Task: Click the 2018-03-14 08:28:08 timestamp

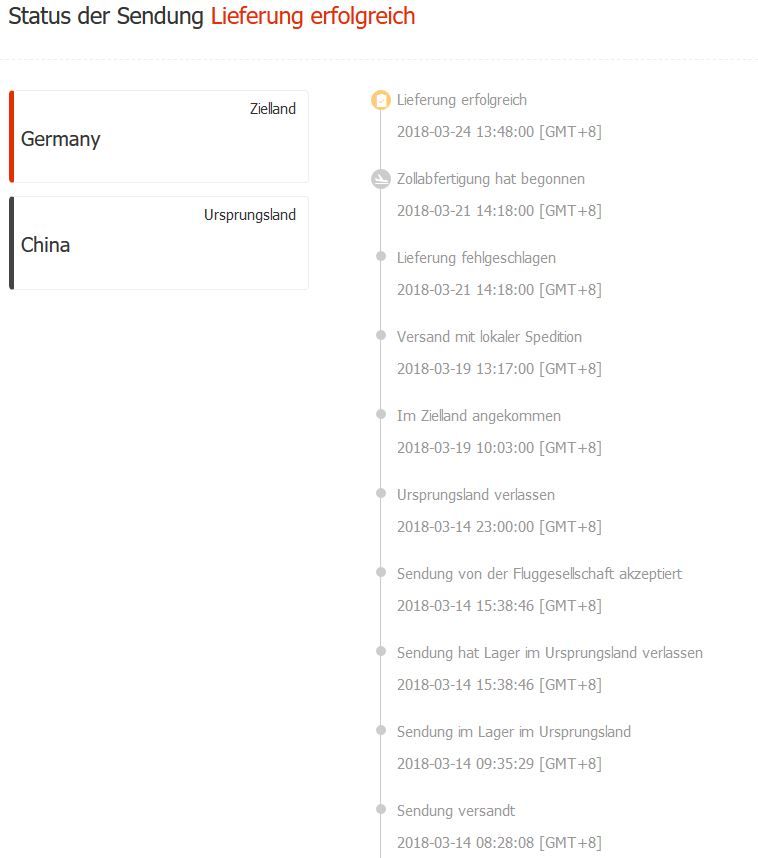Action: coord(499,842)
